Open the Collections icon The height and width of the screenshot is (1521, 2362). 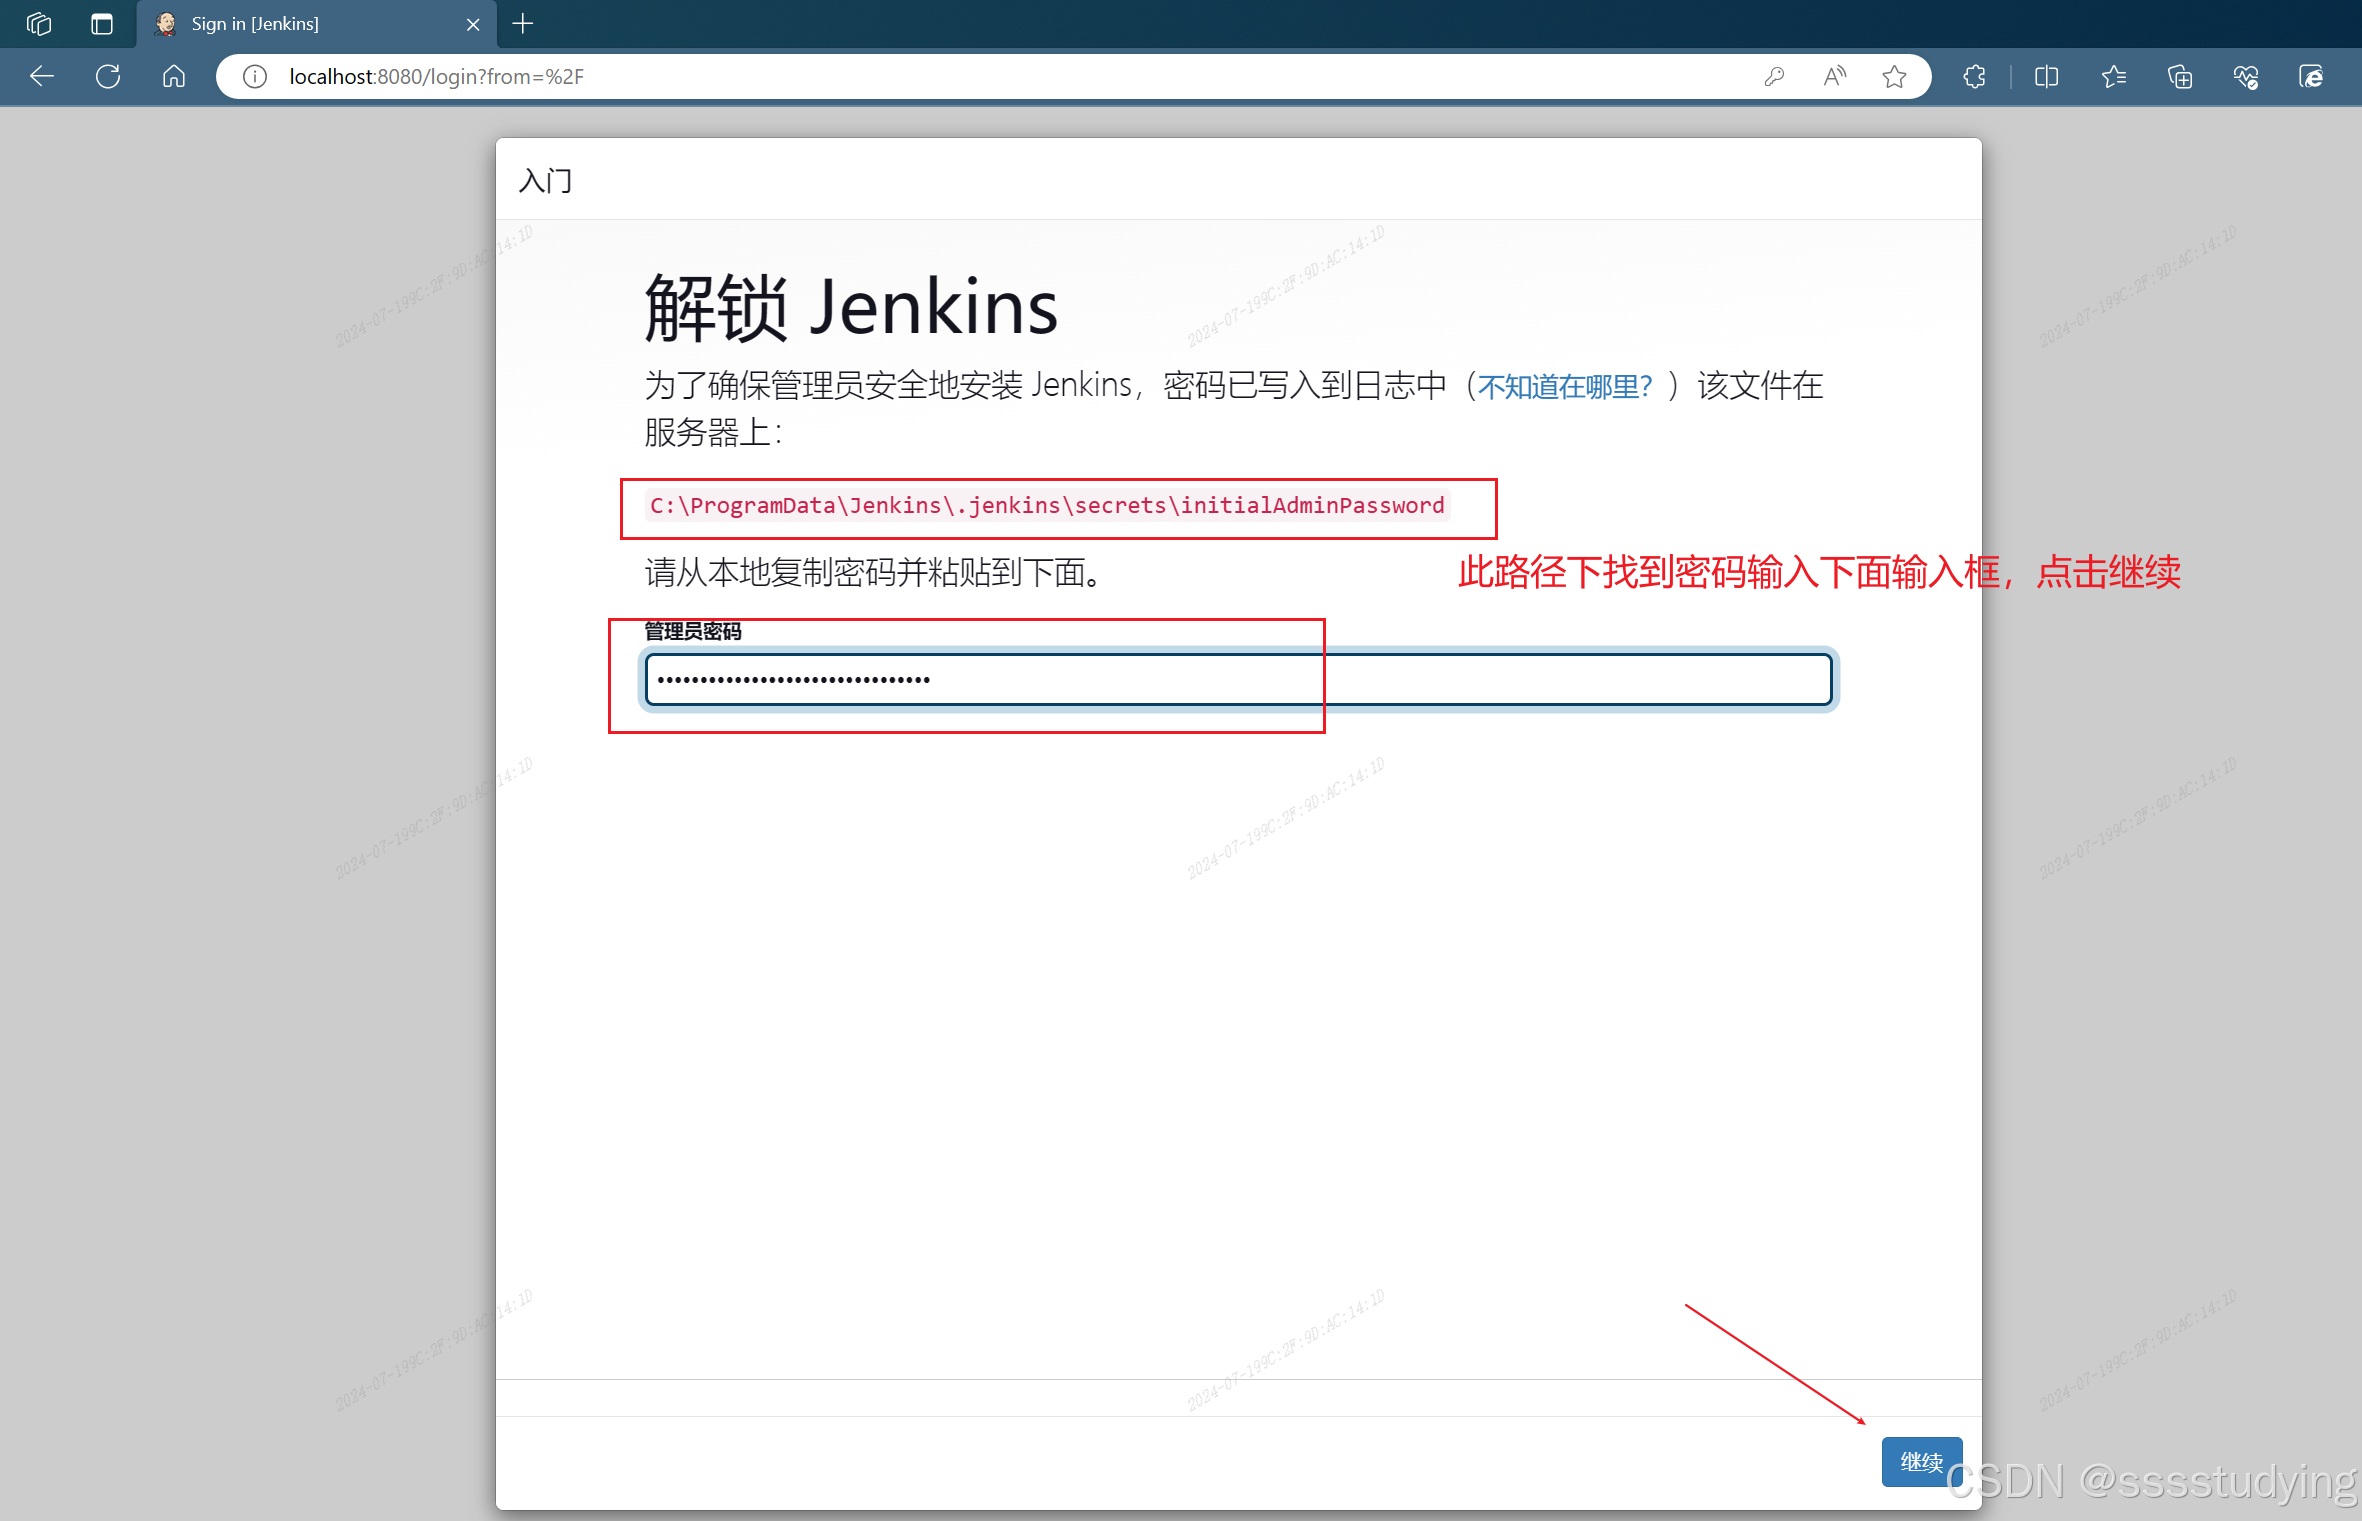coord(2180,76)
